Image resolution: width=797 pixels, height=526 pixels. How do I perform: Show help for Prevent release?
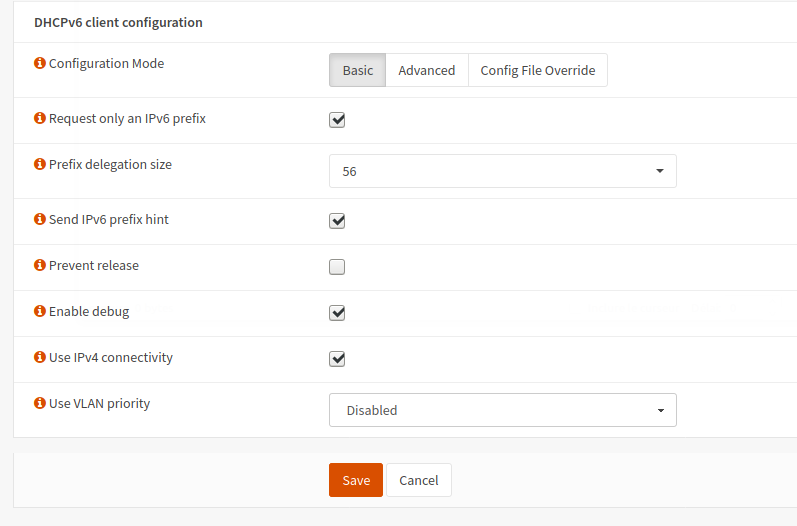40,266
